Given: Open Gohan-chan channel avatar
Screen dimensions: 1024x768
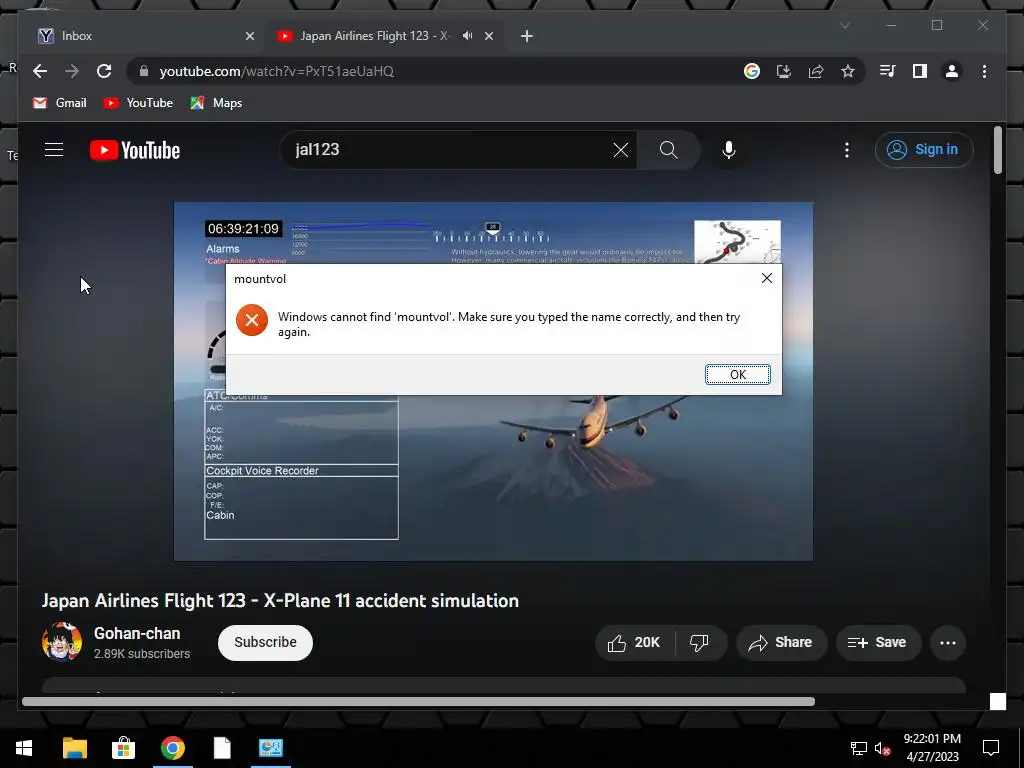Looking at the screenshot, I should [x=62, y=642].
